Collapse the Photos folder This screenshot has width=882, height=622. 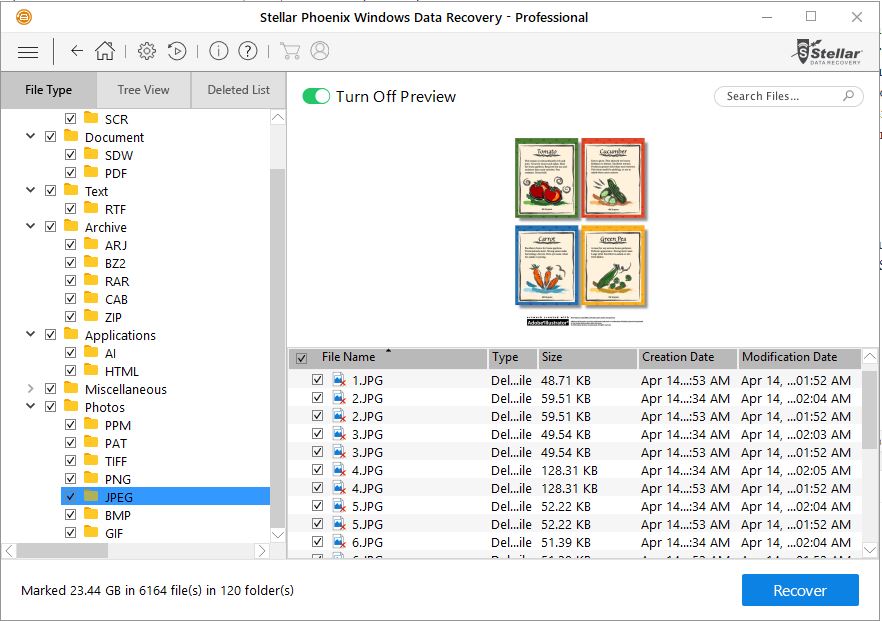point(30,407)
